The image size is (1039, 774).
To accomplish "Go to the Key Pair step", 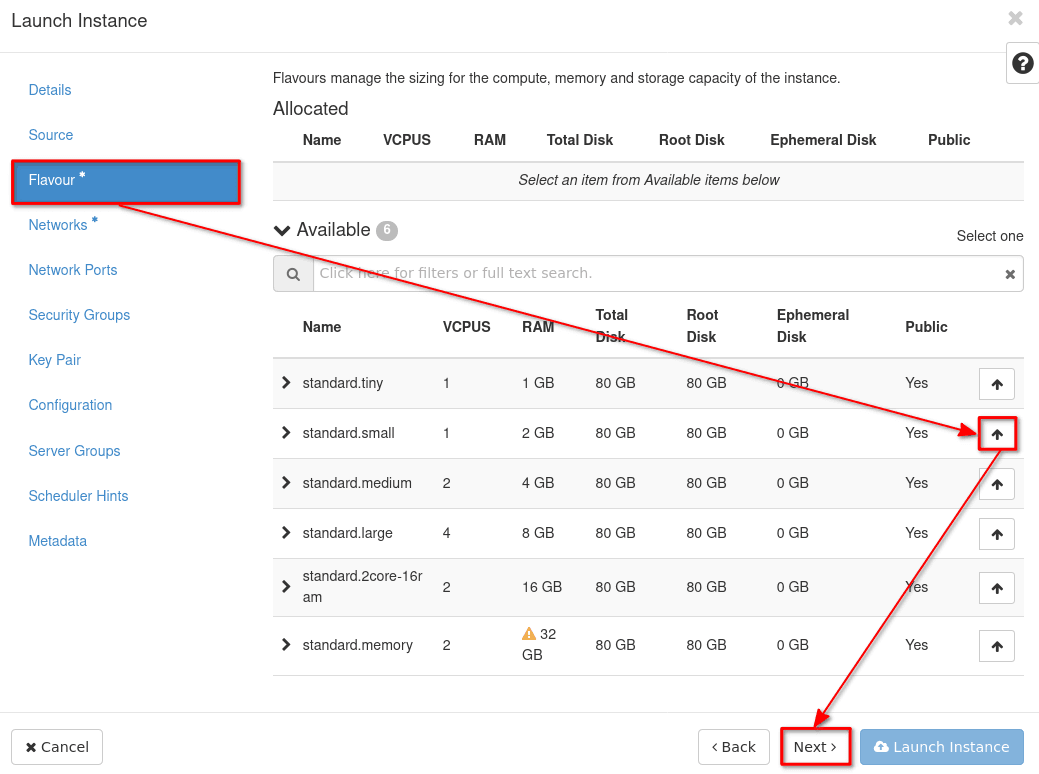I will (x=55, y=360).
